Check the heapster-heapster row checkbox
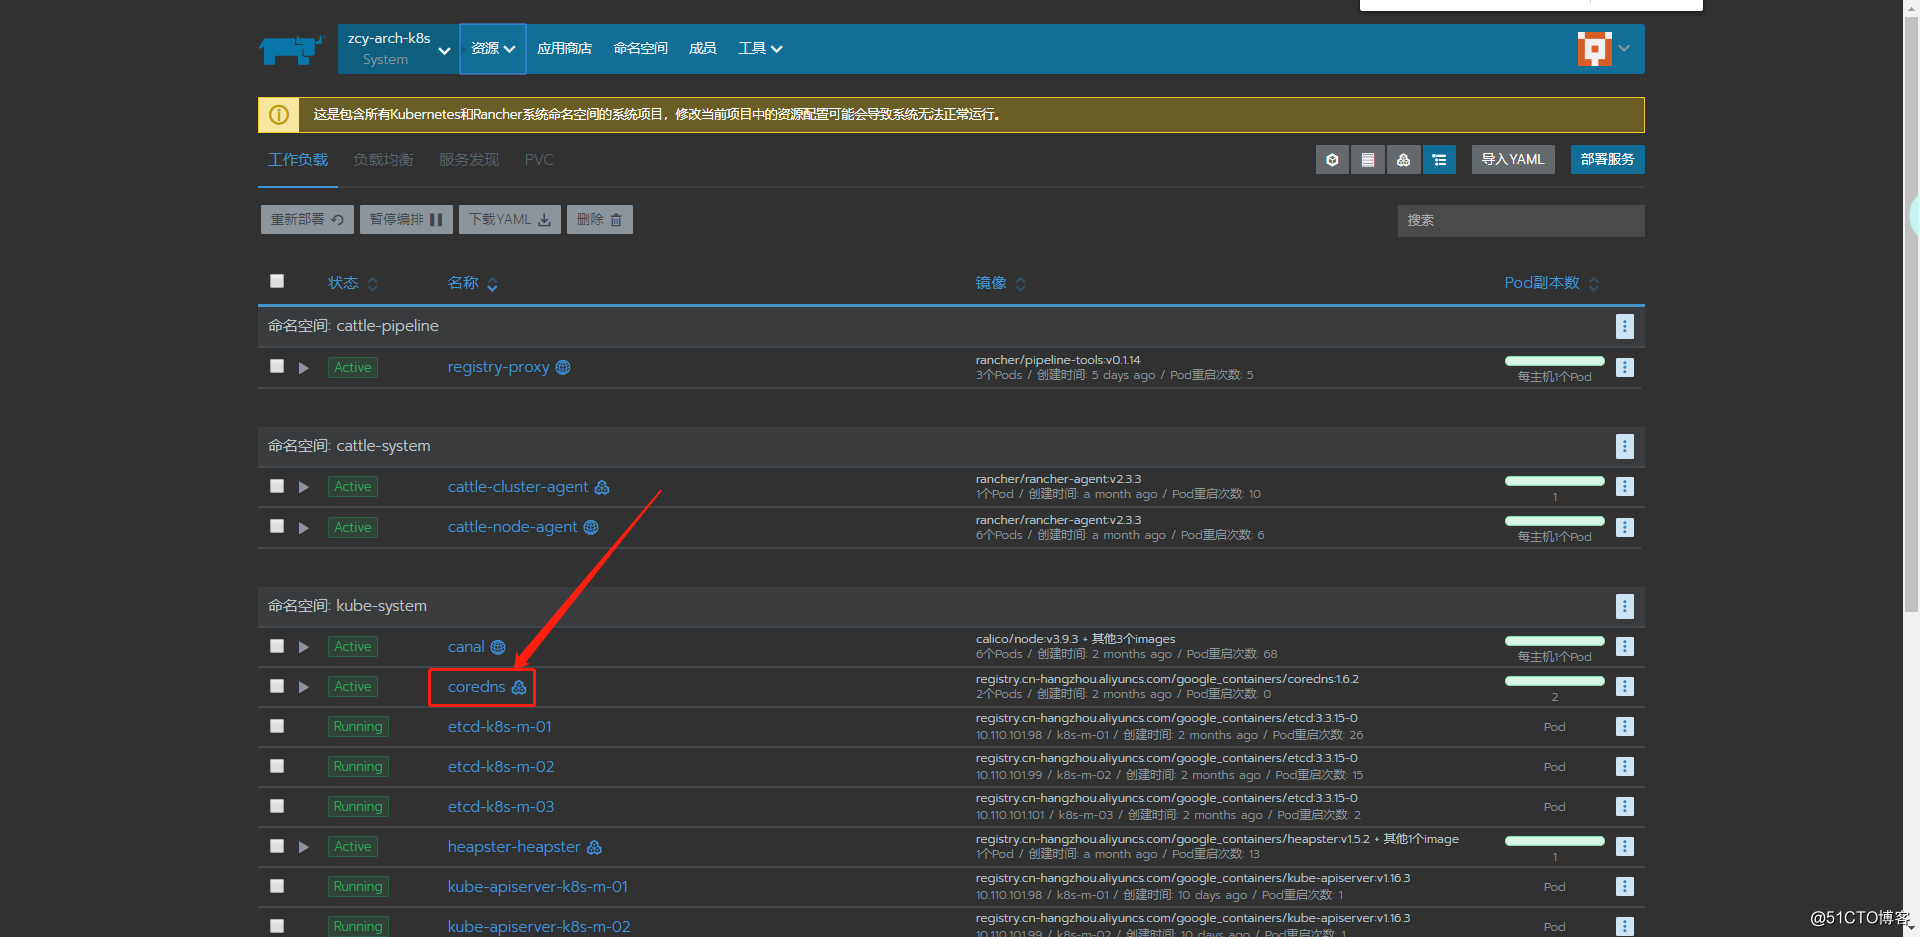The width and height of the screenshot is (1920, 937). [277, 846]
